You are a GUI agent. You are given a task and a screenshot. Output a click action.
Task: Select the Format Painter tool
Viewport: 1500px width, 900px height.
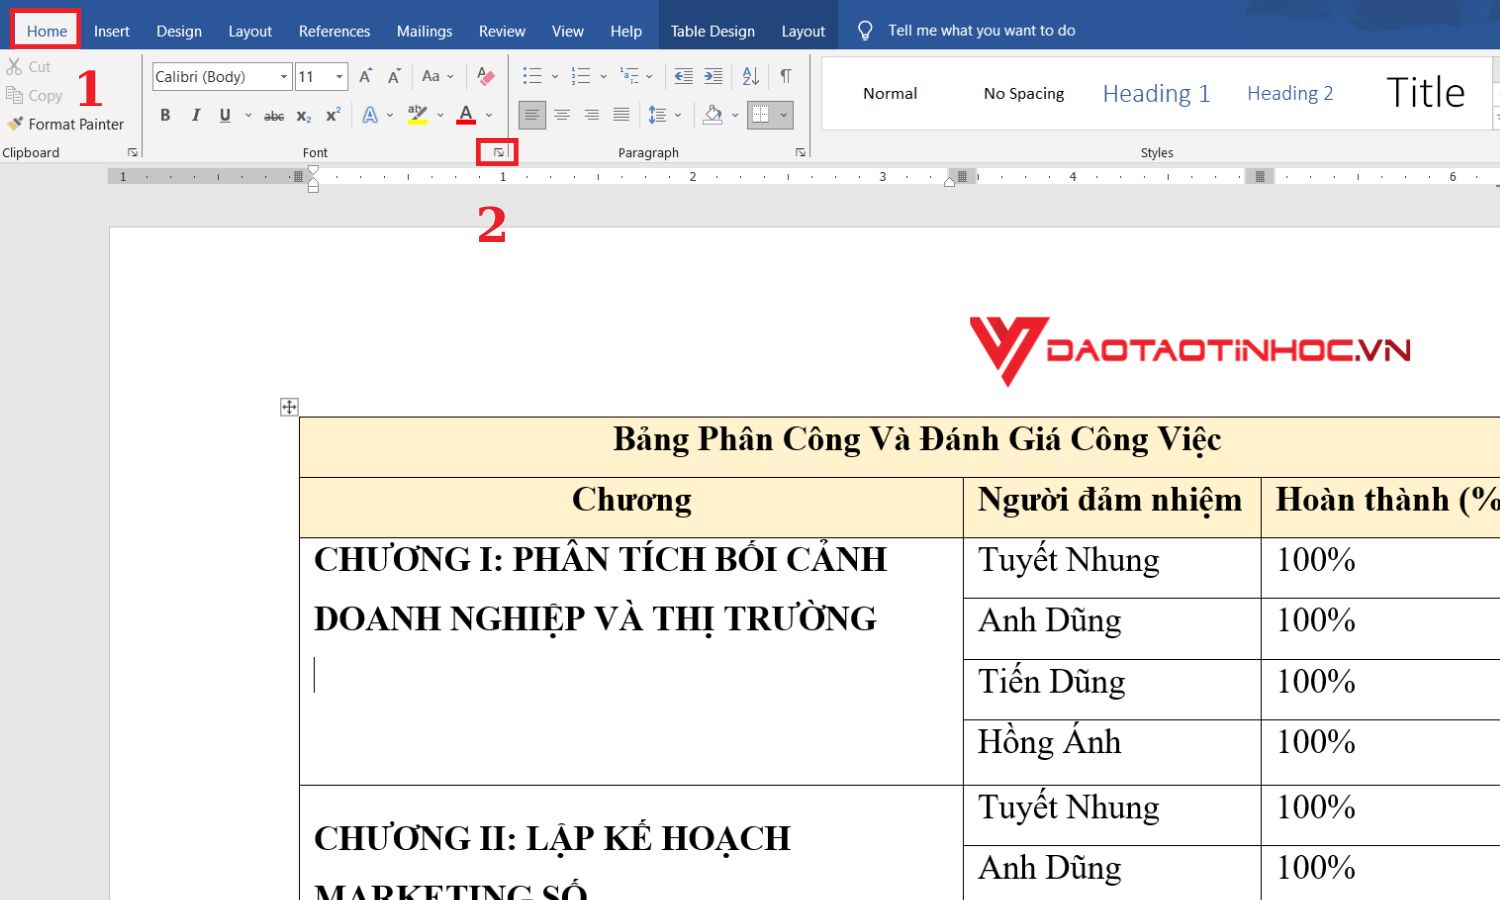click(x=67, y=124)
